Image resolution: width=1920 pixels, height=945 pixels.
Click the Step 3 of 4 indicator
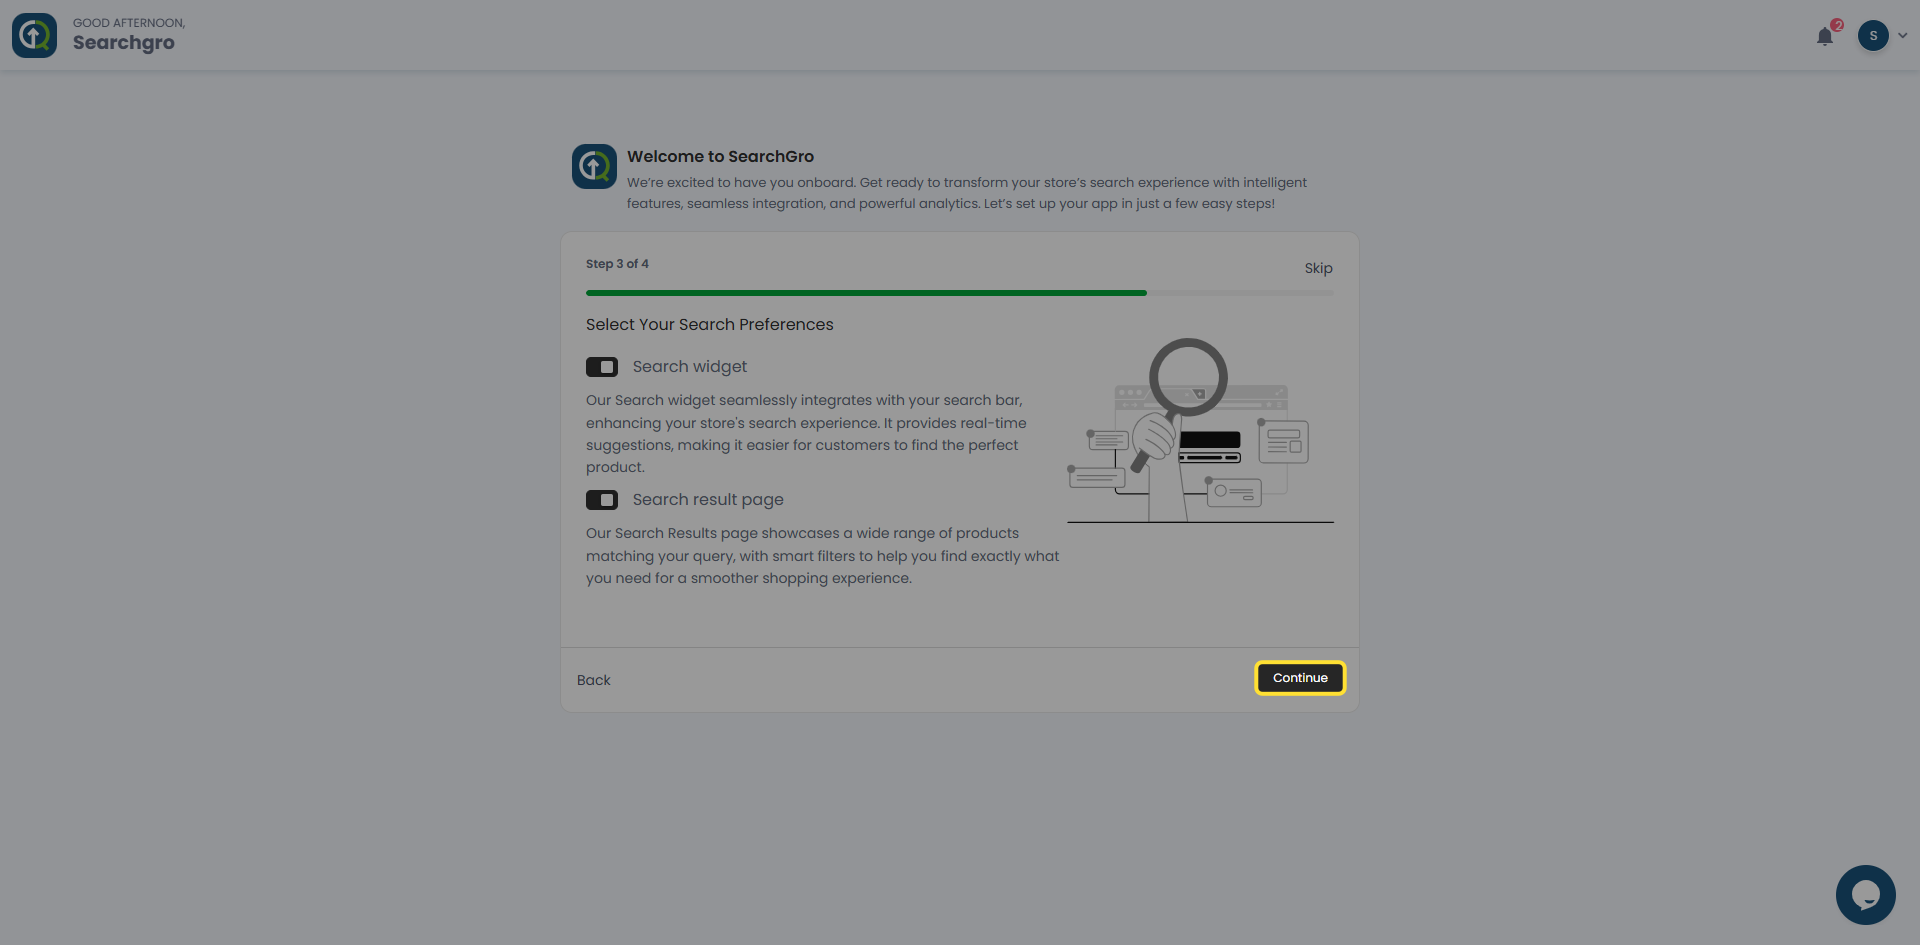pyautogui.click(x=617, y=264)
